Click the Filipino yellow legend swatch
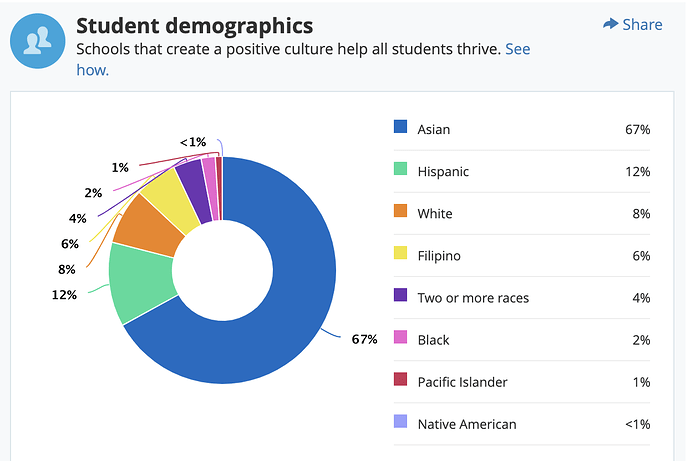The image size is (690, 461). point(401,254)
